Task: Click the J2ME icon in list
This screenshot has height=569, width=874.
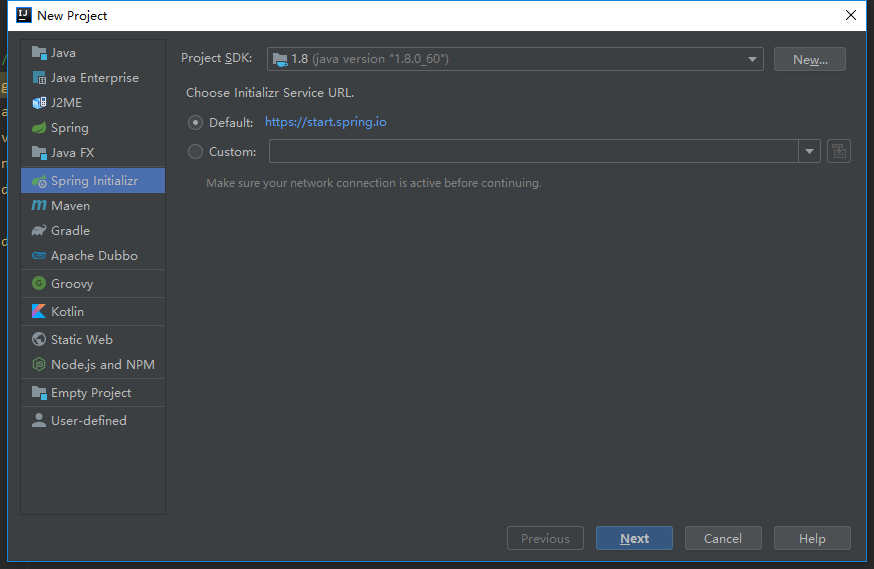Action: point(39,103)
